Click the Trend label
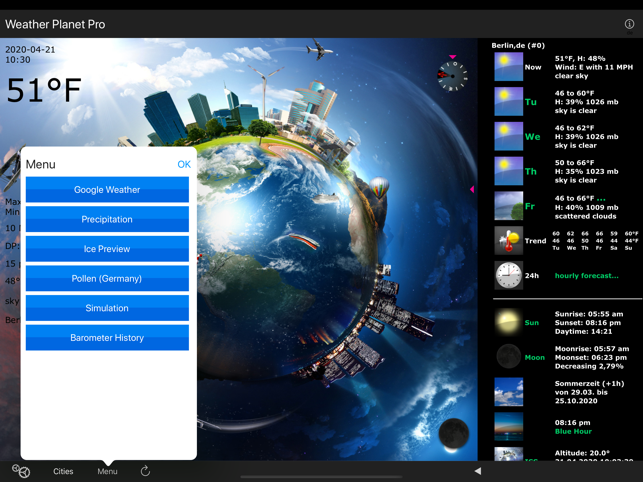The width and height of the screenshot is (643, 482). pyautogui.click(x=535, y=241)
